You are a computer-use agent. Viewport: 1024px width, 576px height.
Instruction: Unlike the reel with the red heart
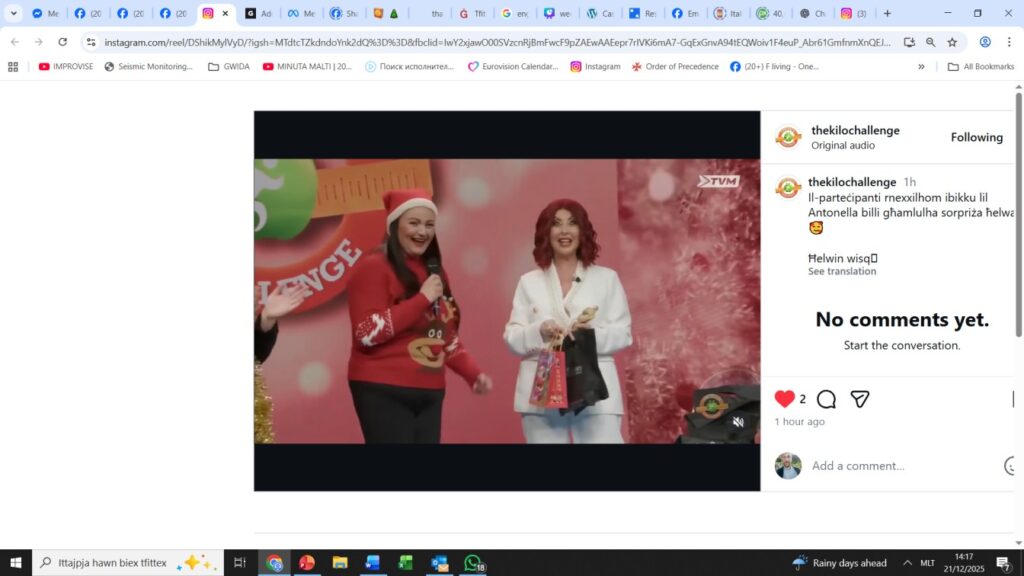coord(785,399)
